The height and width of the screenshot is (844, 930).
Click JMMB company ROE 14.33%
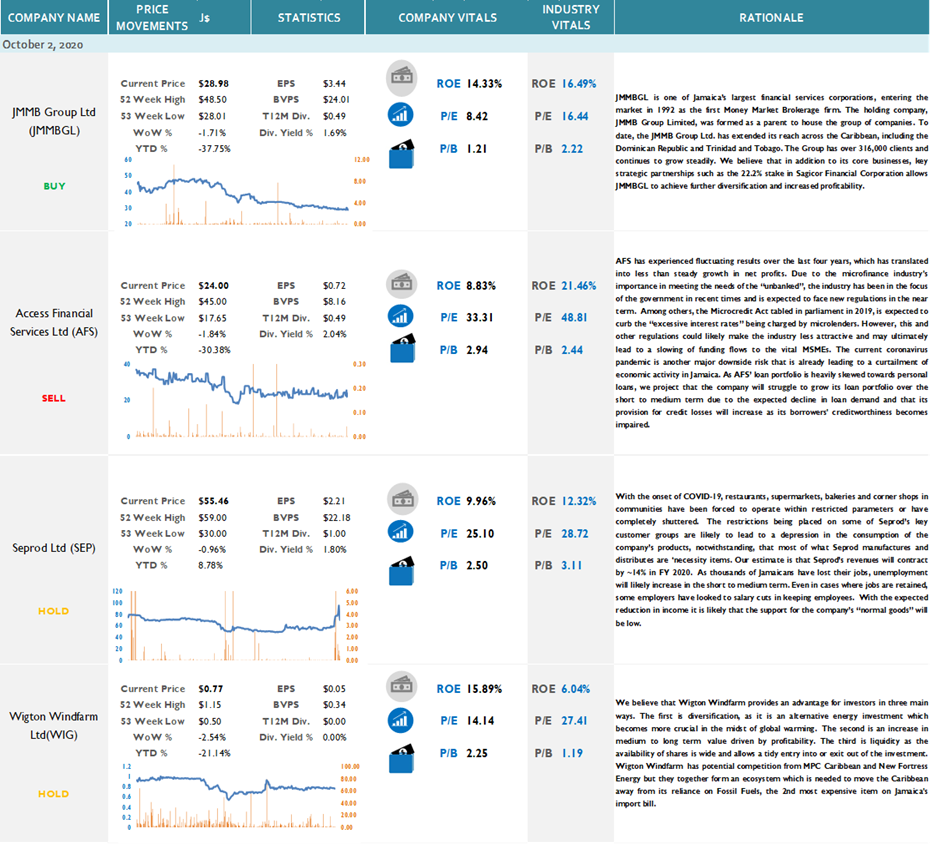tap(484, 84)
